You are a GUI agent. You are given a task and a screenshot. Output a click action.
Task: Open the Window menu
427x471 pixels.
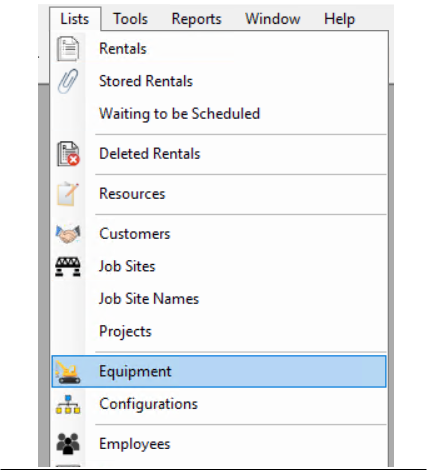[273, 19]
